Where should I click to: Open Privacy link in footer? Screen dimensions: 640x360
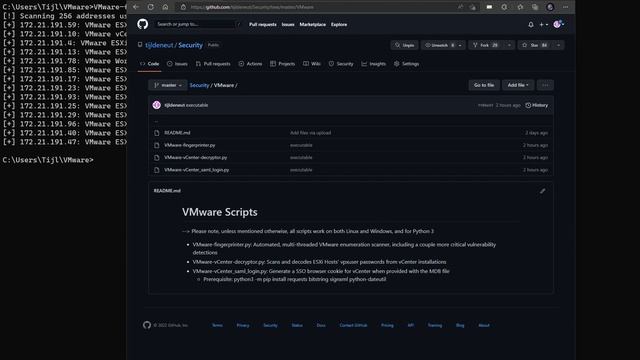[243, 325]
